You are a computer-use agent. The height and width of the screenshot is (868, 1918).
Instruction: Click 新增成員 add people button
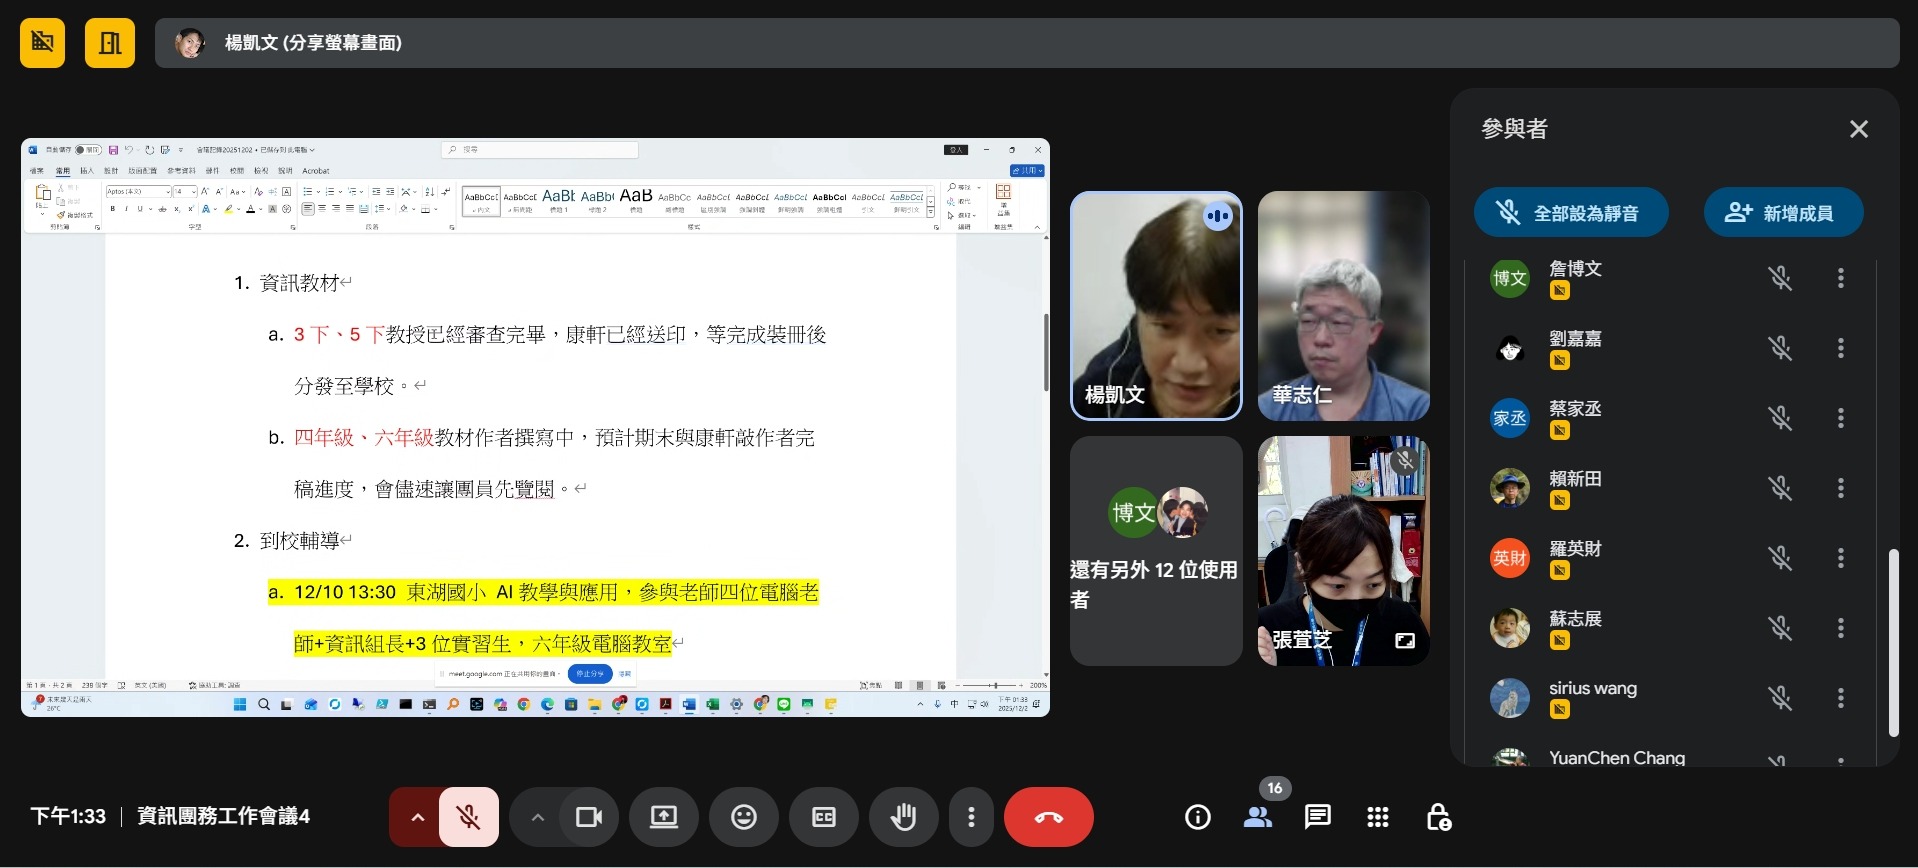(x=1782, y=213)
